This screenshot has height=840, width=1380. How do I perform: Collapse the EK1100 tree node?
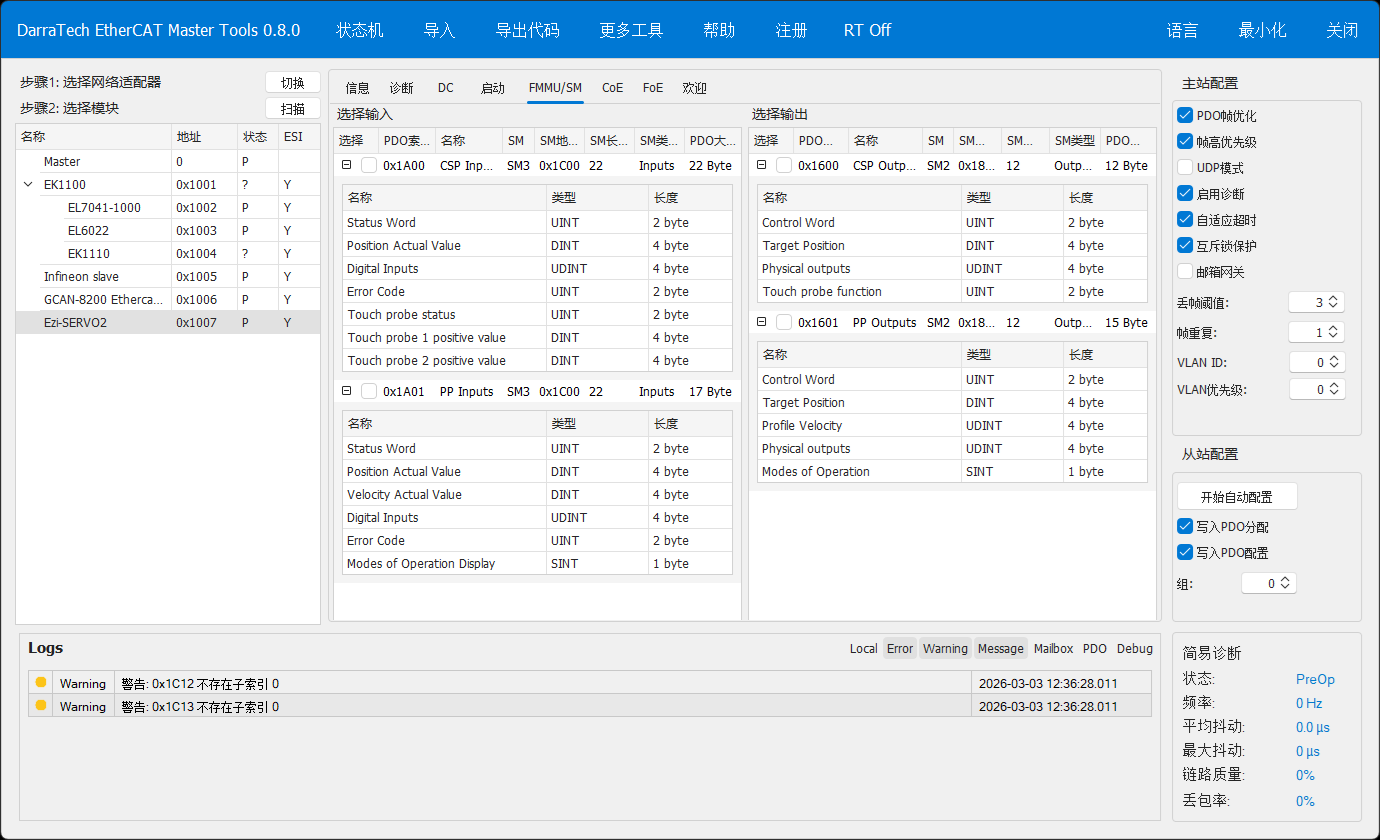pos(27,185)
